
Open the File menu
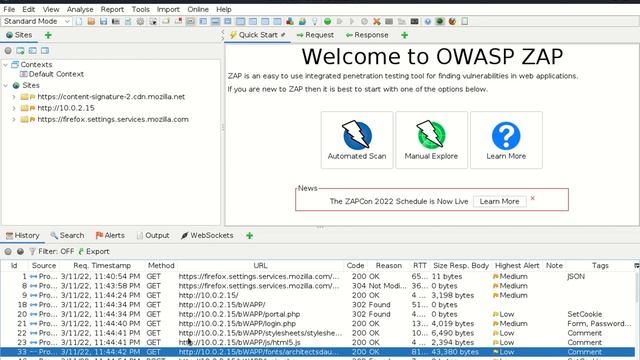(9, 9)
